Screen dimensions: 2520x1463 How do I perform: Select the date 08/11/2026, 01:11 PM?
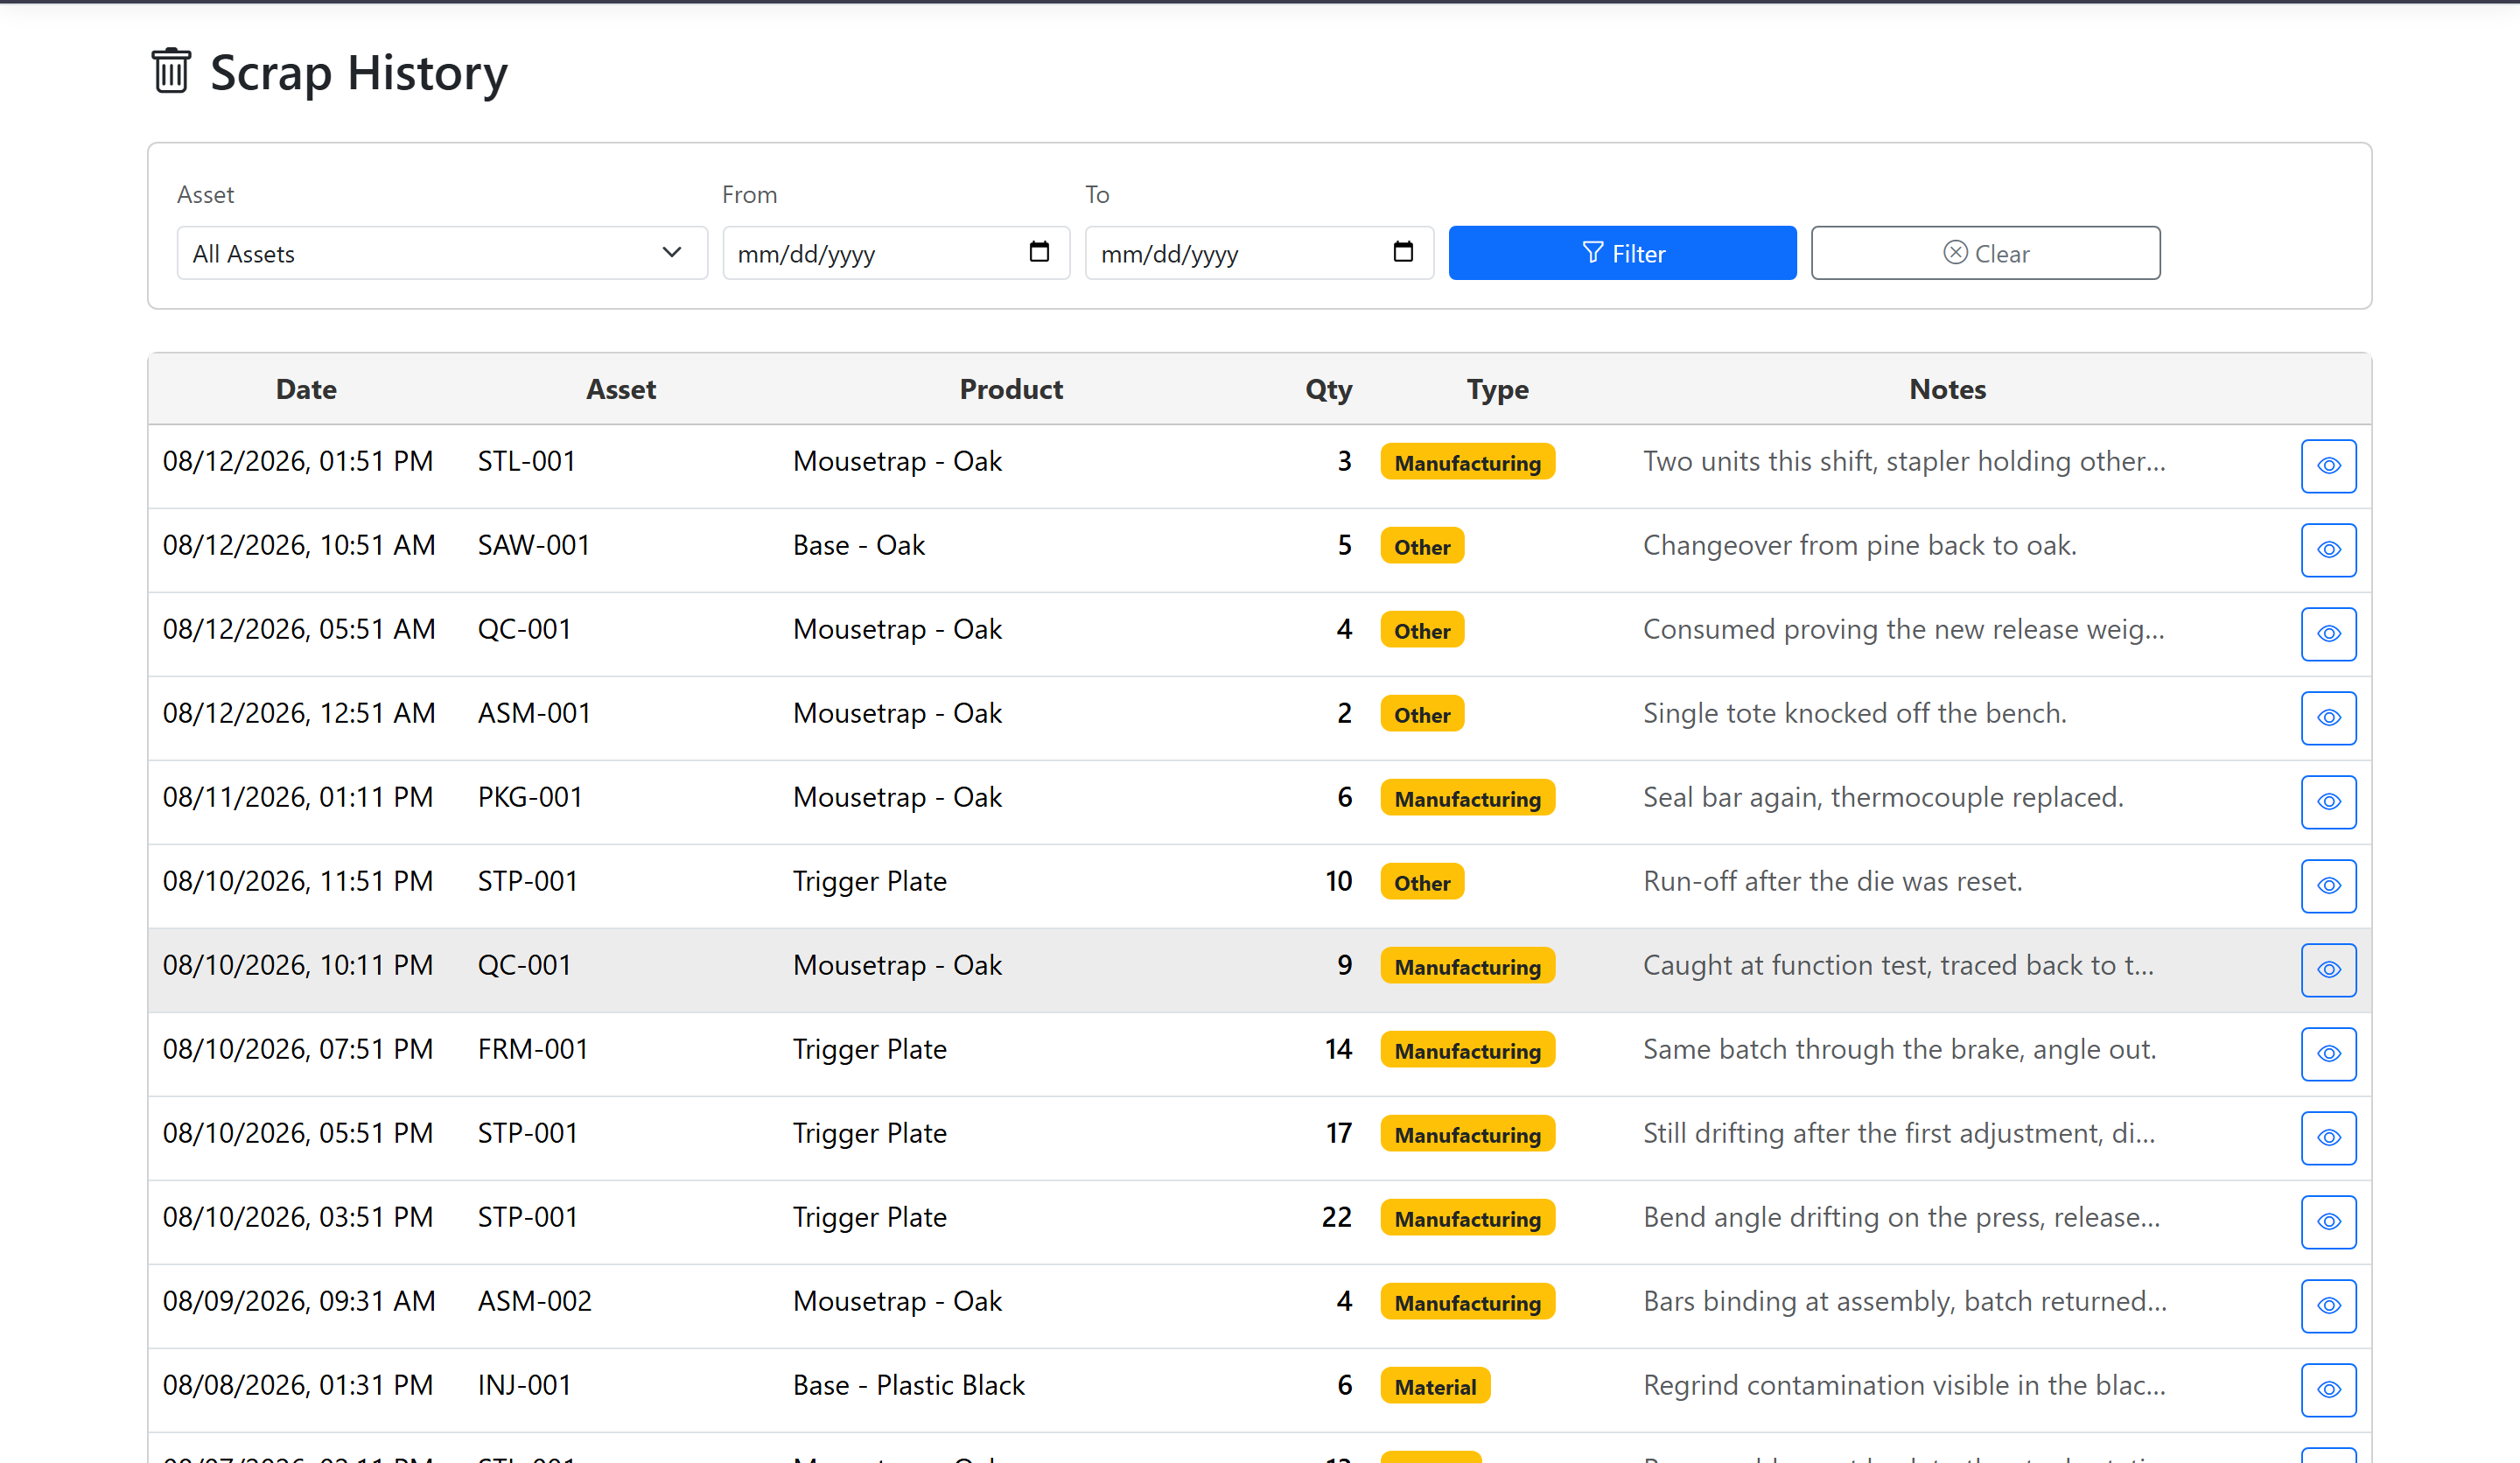pyautogui.click(x=298, y=797)
